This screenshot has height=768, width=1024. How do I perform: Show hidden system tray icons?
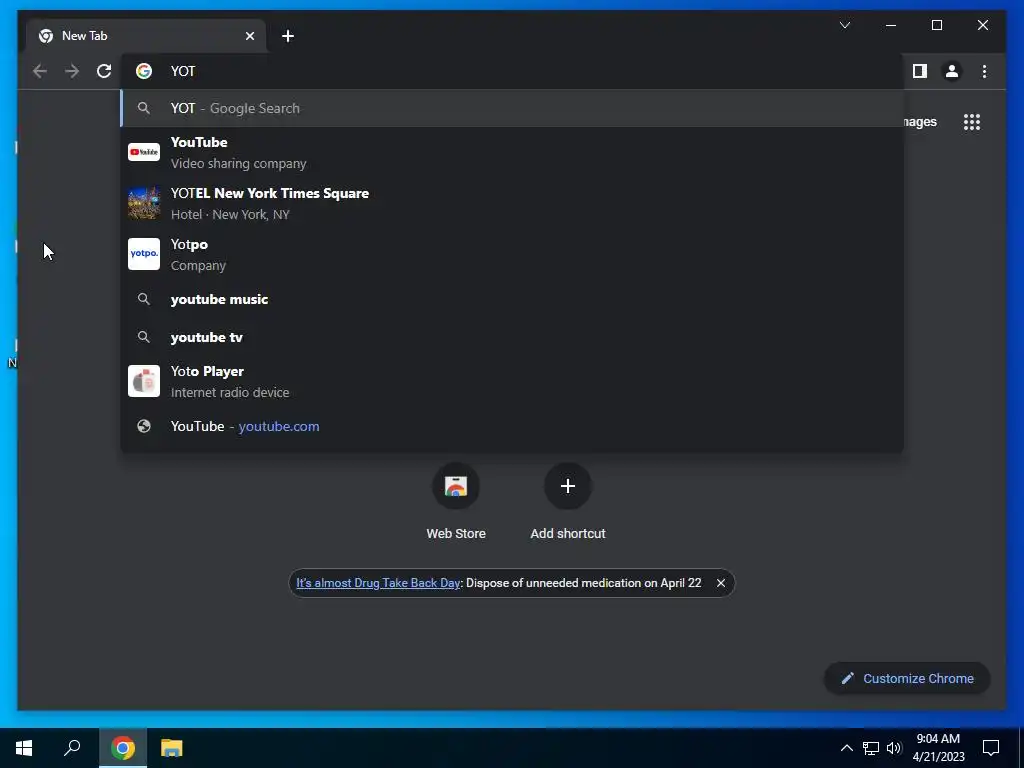tap(846, 748)
